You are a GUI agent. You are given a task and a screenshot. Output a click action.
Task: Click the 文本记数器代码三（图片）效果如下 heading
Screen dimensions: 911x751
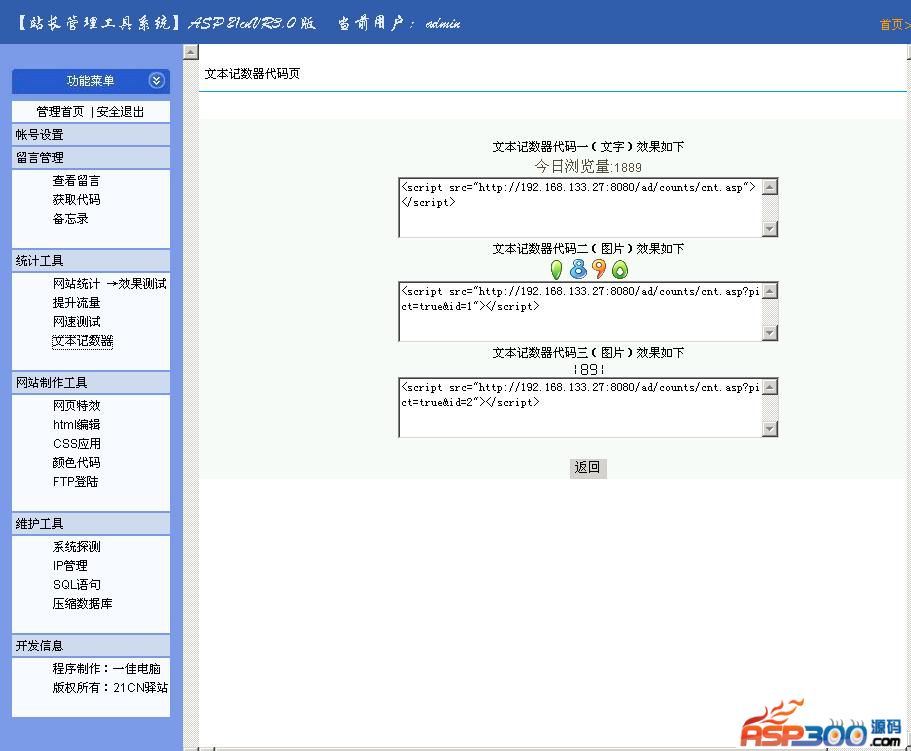point(588,353)
